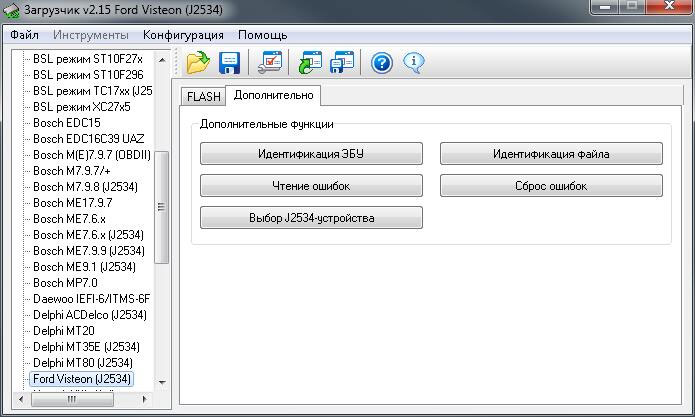Switch to the FLASH tab
695x419 pixels.
pyautogui.click(x=203, y=97)
